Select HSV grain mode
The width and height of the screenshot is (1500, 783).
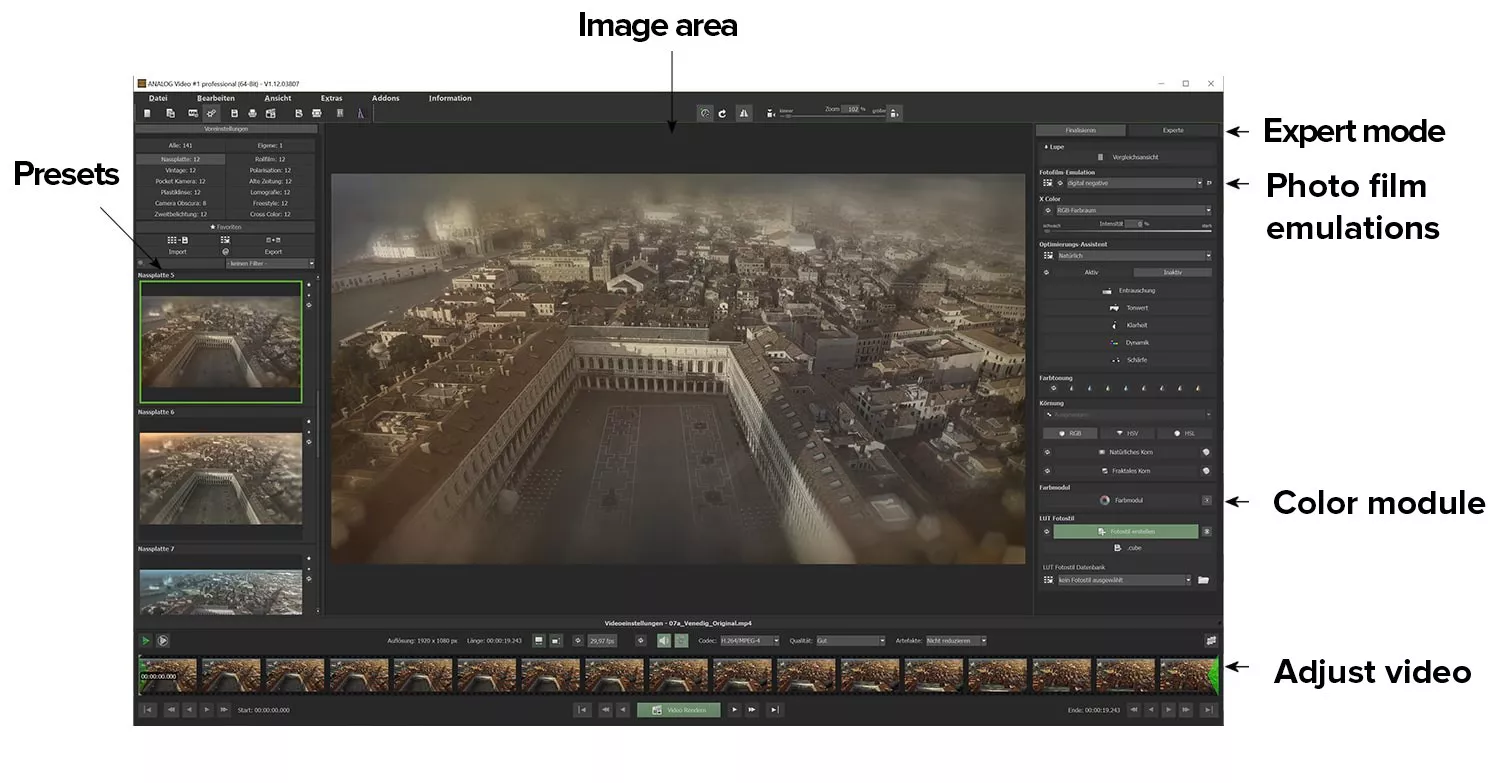pyautogui.click(x=1126, y=434)
